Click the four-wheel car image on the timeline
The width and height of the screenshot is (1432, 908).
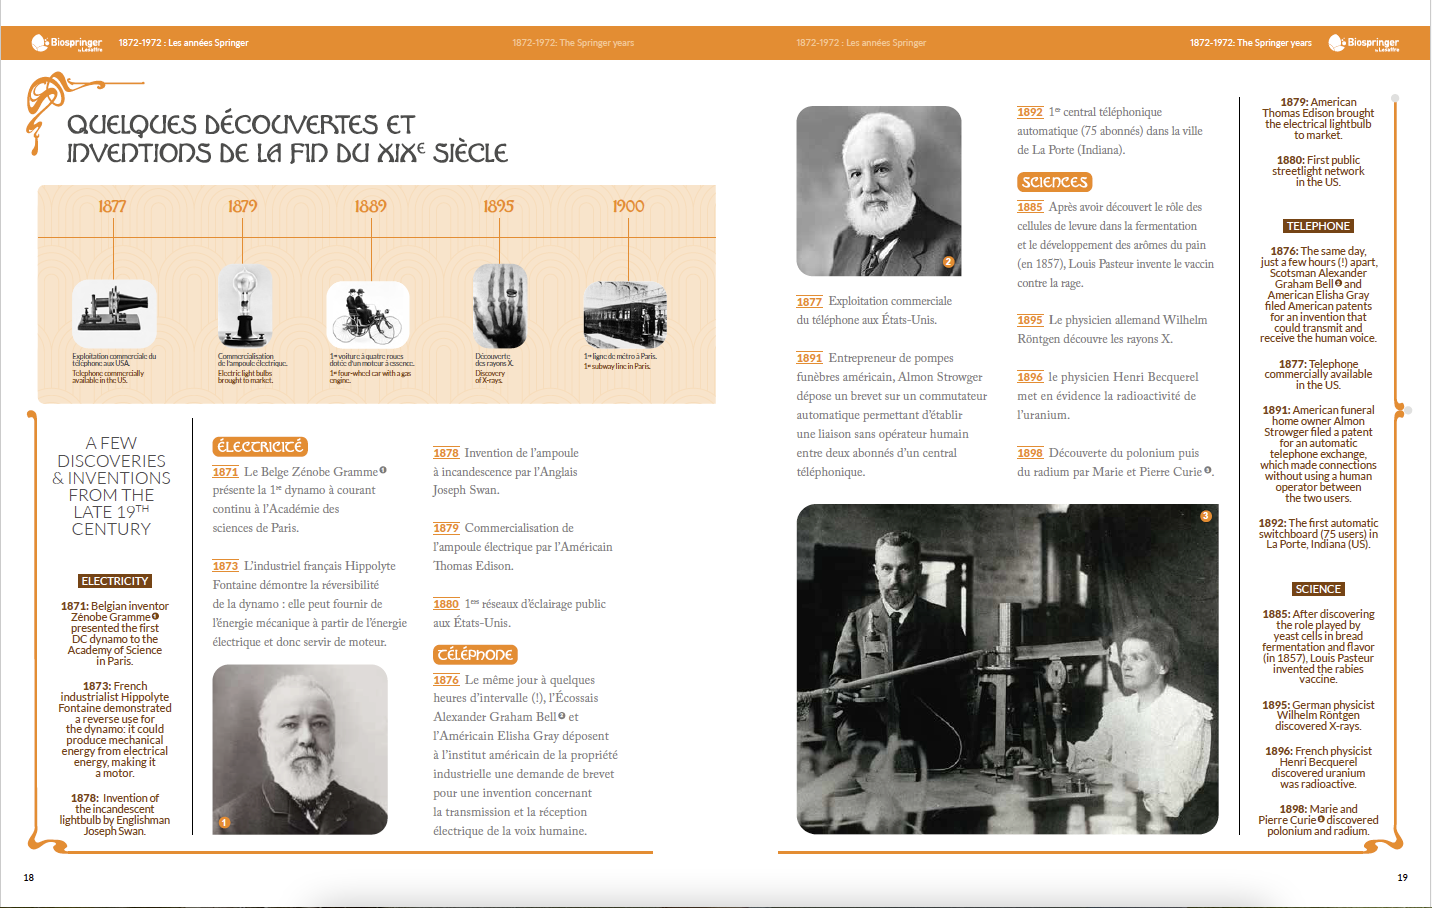click(x=368, y=315)
